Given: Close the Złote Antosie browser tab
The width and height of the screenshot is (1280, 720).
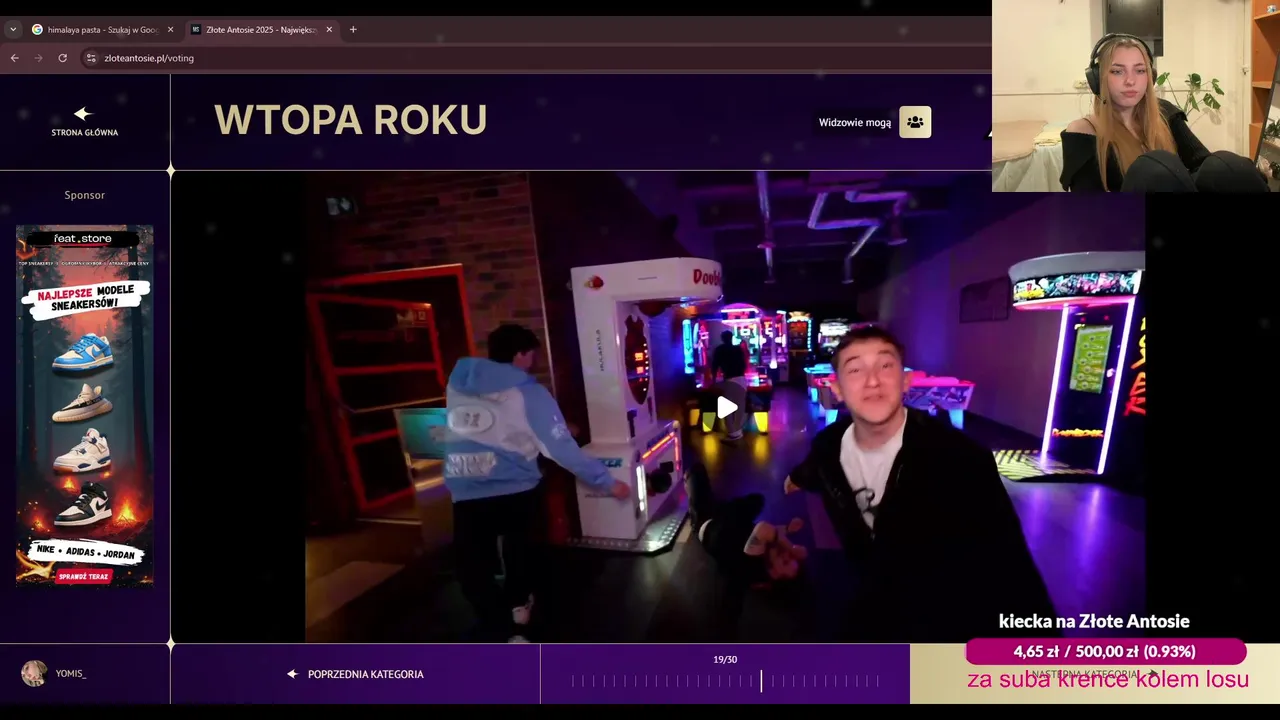Looking at the screenshot, I should (329, 30).
